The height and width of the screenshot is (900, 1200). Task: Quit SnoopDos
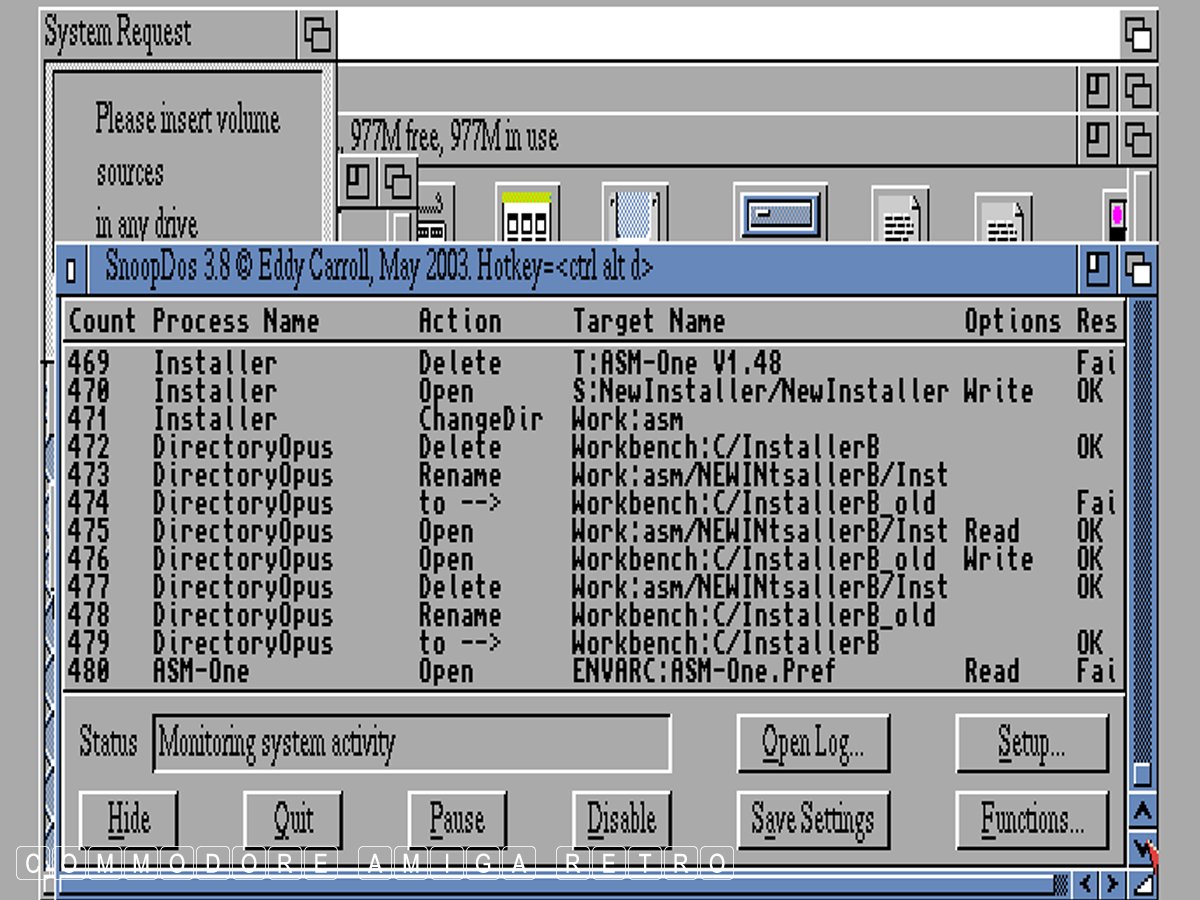pos(293,820)
